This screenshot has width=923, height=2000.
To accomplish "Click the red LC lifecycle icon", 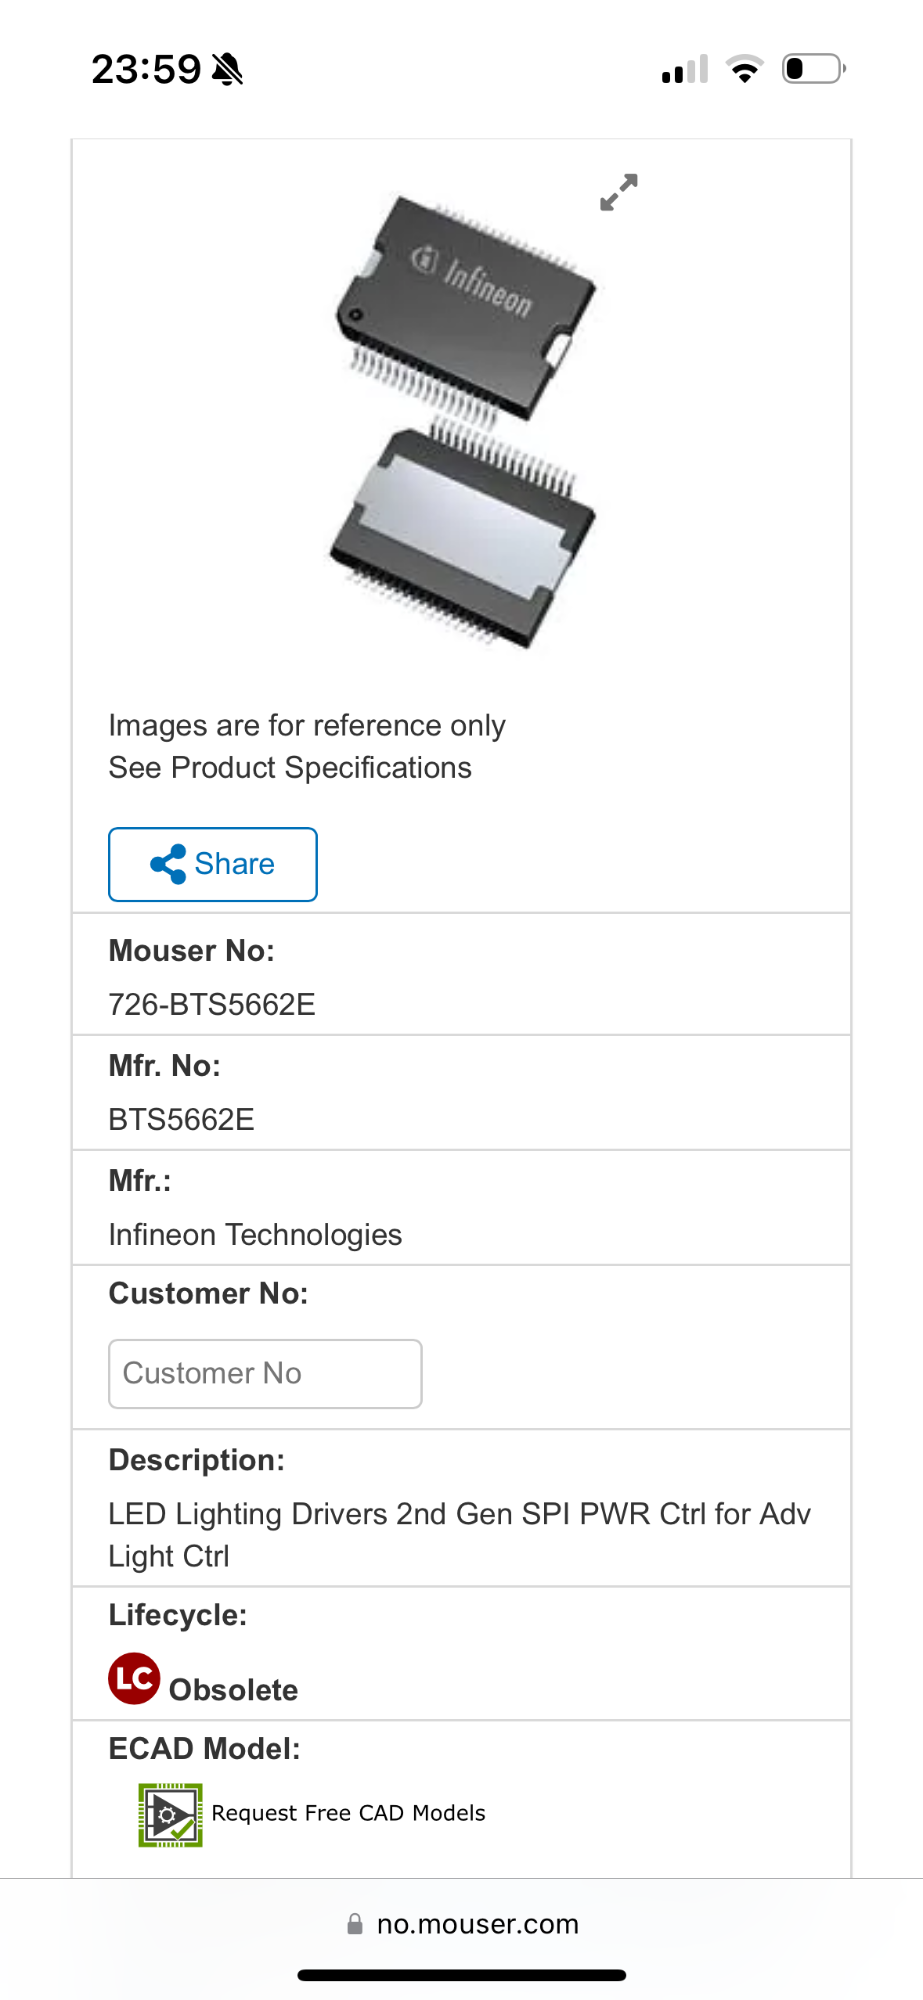I will 134,1679.
